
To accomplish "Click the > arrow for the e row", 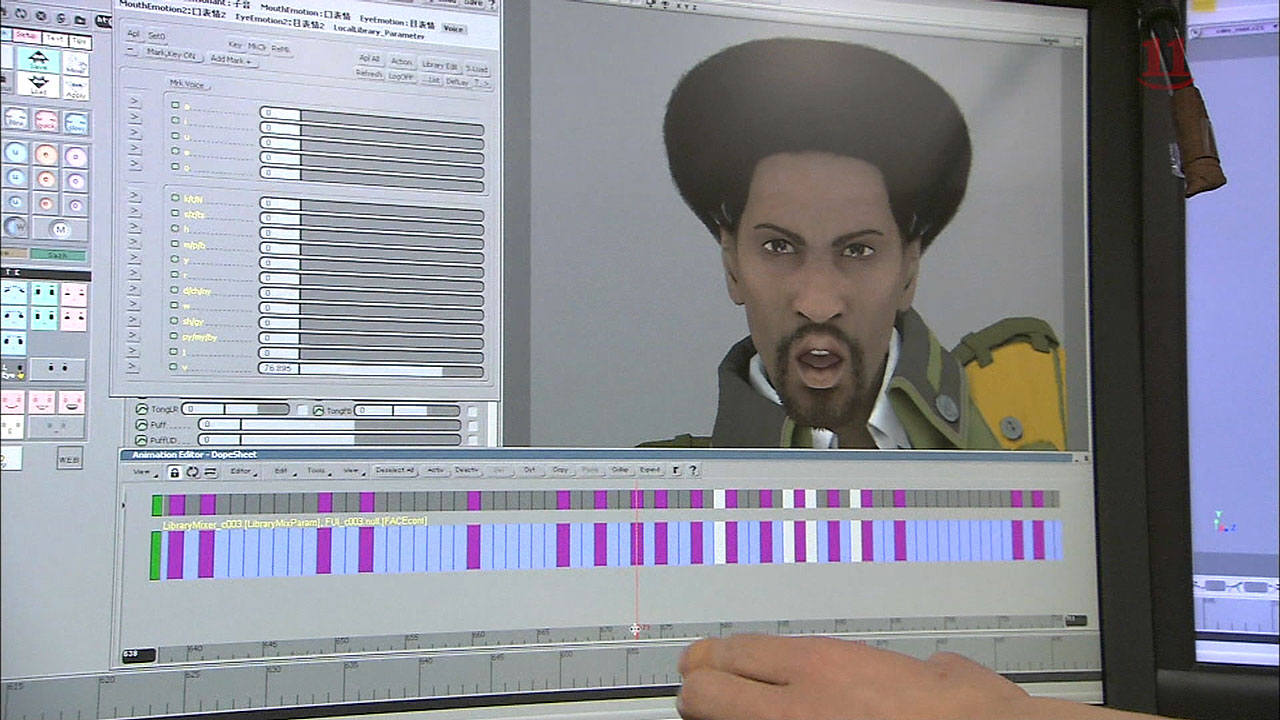I will tap(135, 148).
